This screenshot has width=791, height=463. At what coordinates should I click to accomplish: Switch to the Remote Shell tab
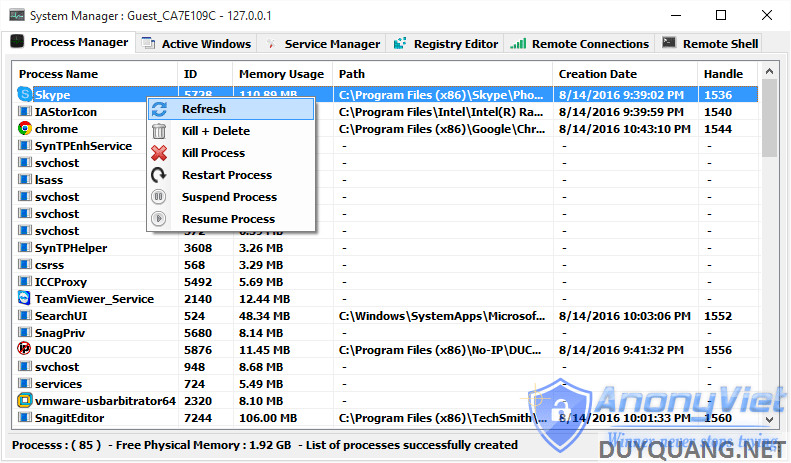tap(709, 44)
